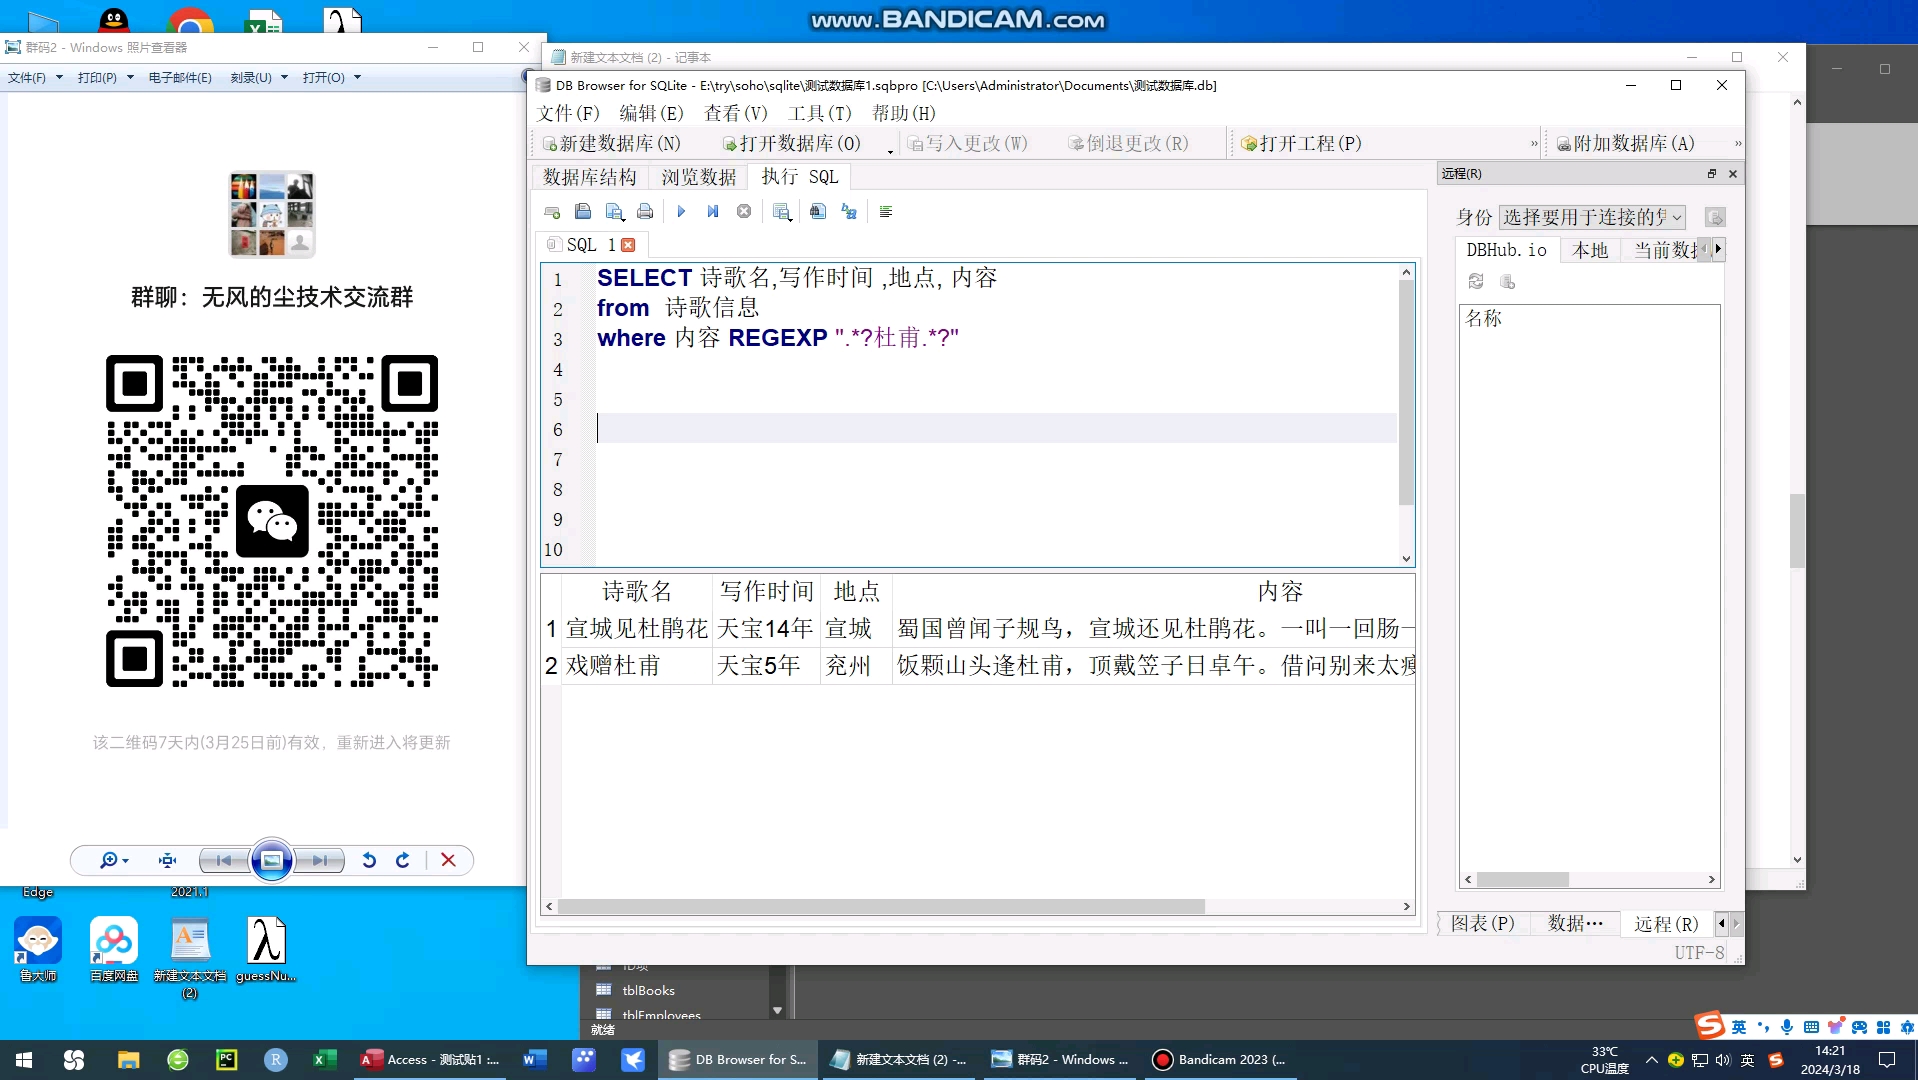Screen dimensions: 1918x1080
Task: Print the SQL editor contents
Action: coord(645,212)
